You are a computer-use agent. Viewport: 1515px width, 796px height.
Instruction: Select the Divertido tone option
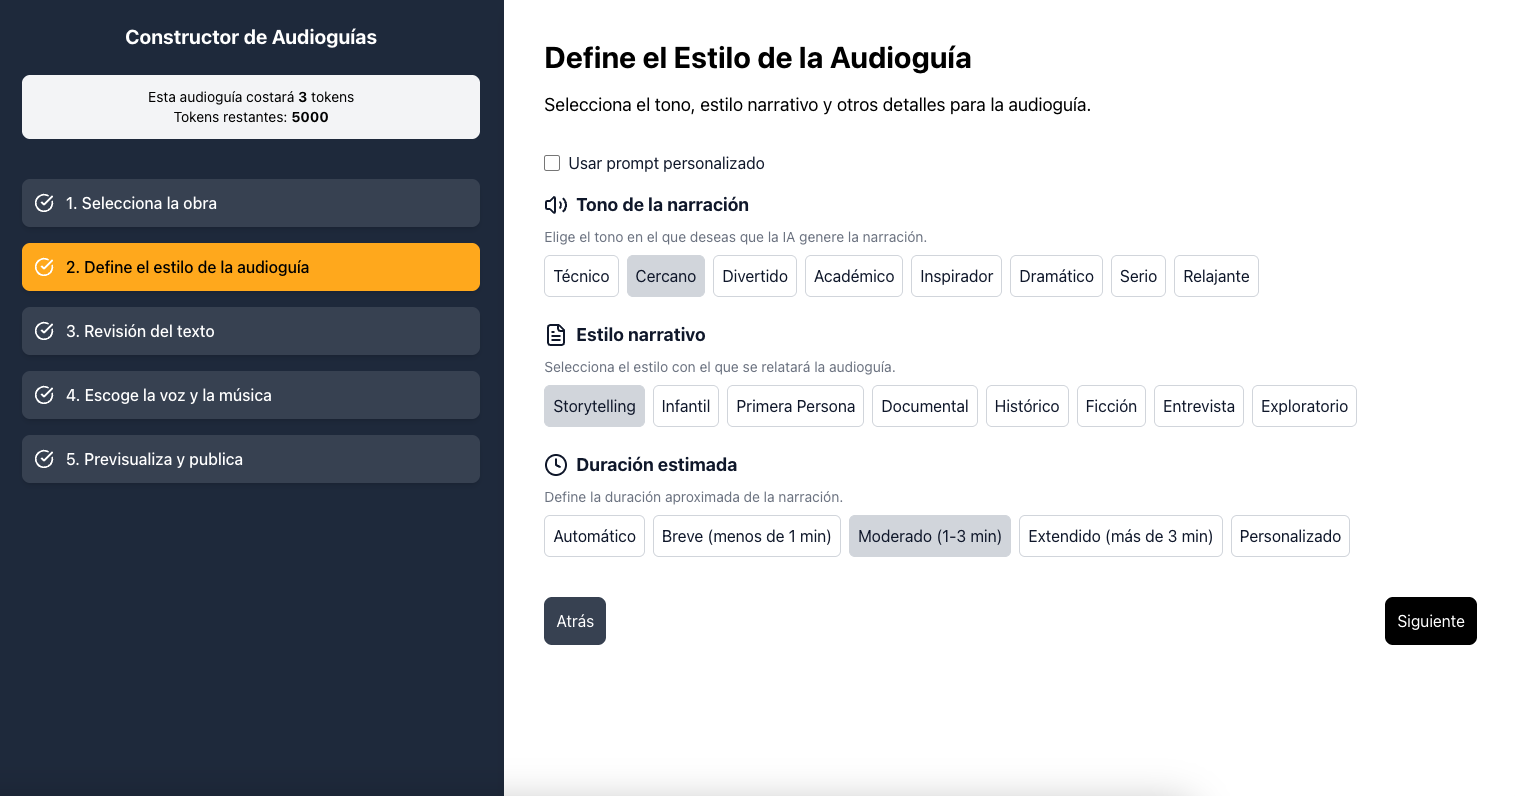point(755,276)
